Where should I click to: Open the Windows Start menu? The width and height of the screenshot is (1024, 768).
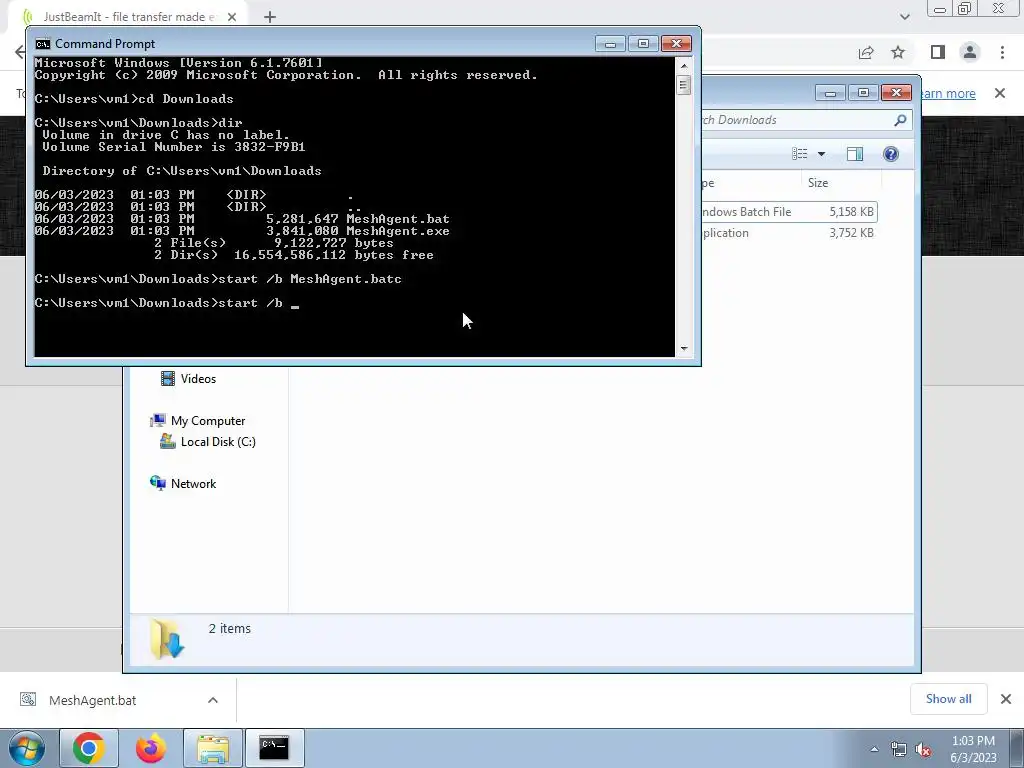click(x=27, y=748)
